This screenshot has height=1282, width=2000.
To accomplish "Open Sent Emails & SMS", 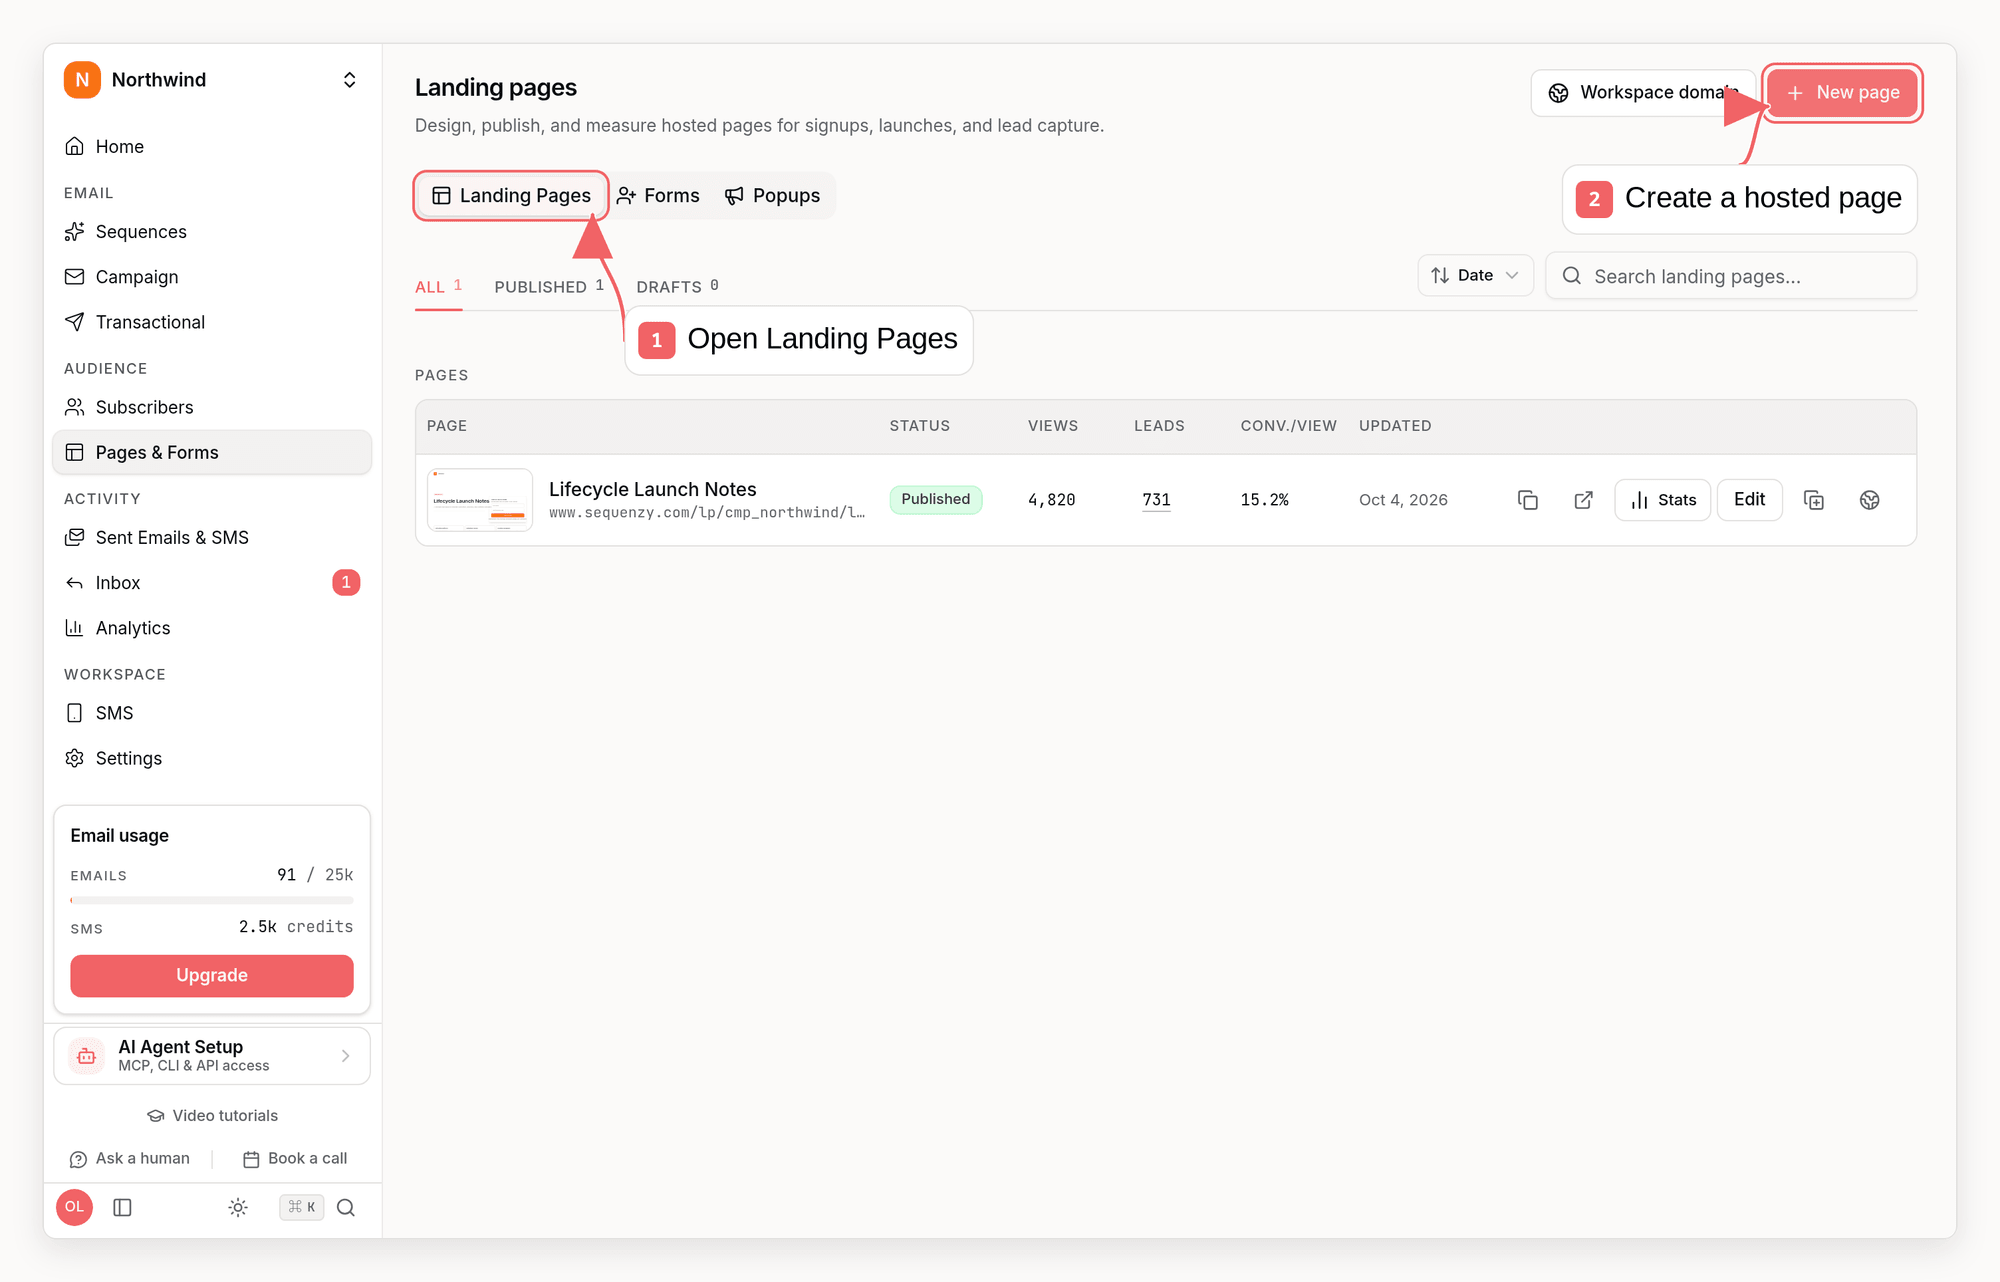I will [x=211, y=537].
